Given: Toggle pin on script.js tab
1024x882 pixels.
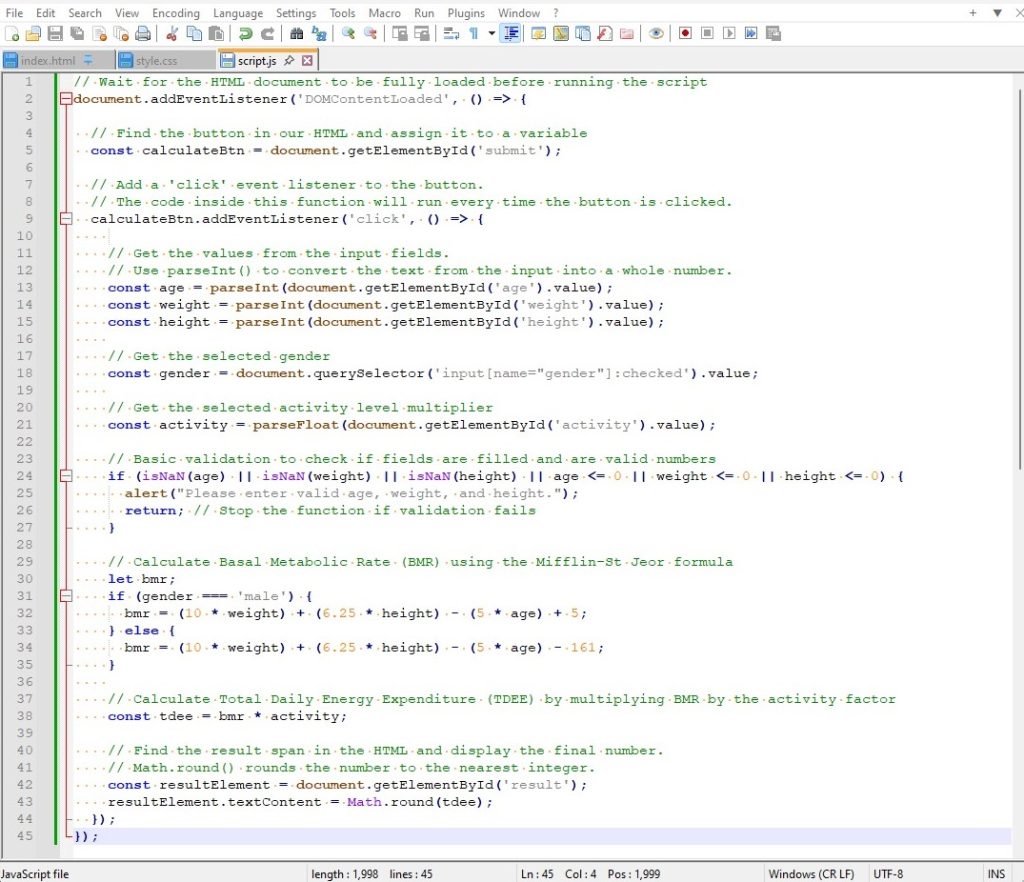Looking at the screenshot, I should pos(289,60).
